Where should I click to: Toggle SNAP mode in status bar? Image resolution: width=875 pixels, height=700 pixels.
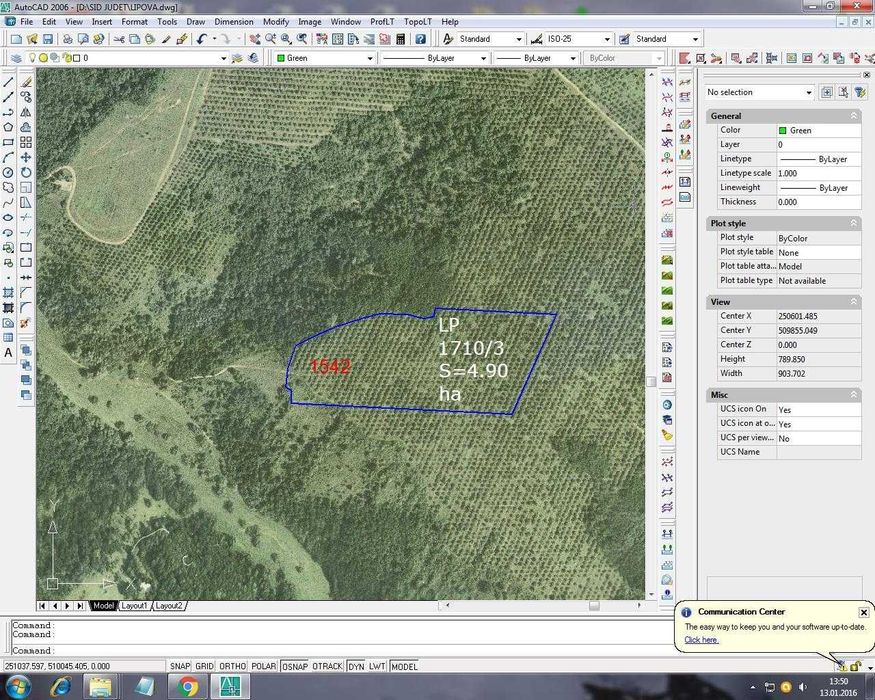pos(180,666)
